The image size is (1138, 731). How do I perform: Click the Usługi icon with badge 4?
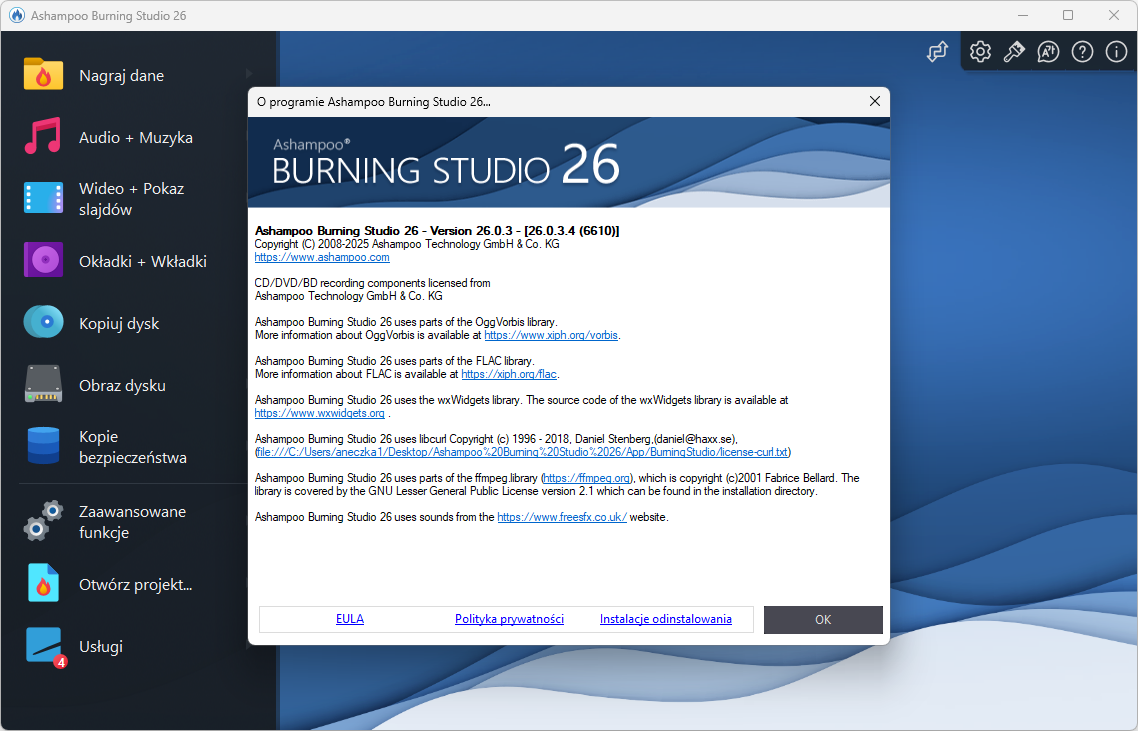point(45,646)
